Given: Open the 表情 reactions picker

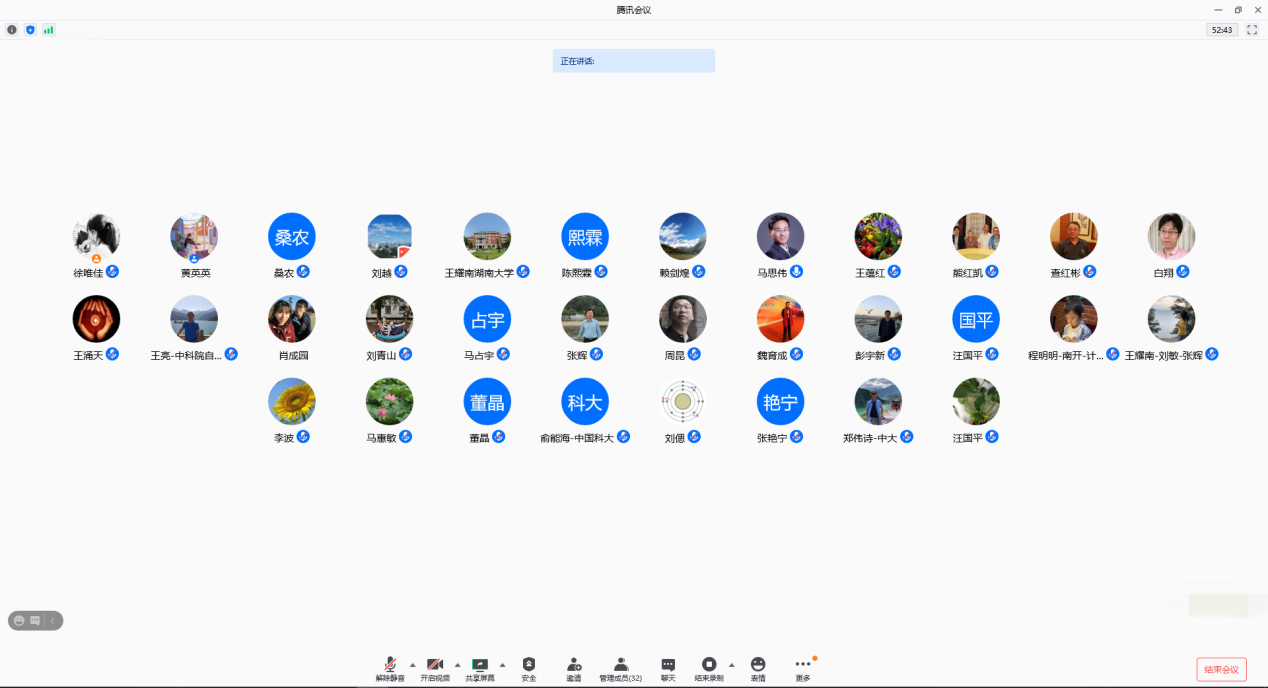Looking at the screenshot, I should tap(758, 669).
